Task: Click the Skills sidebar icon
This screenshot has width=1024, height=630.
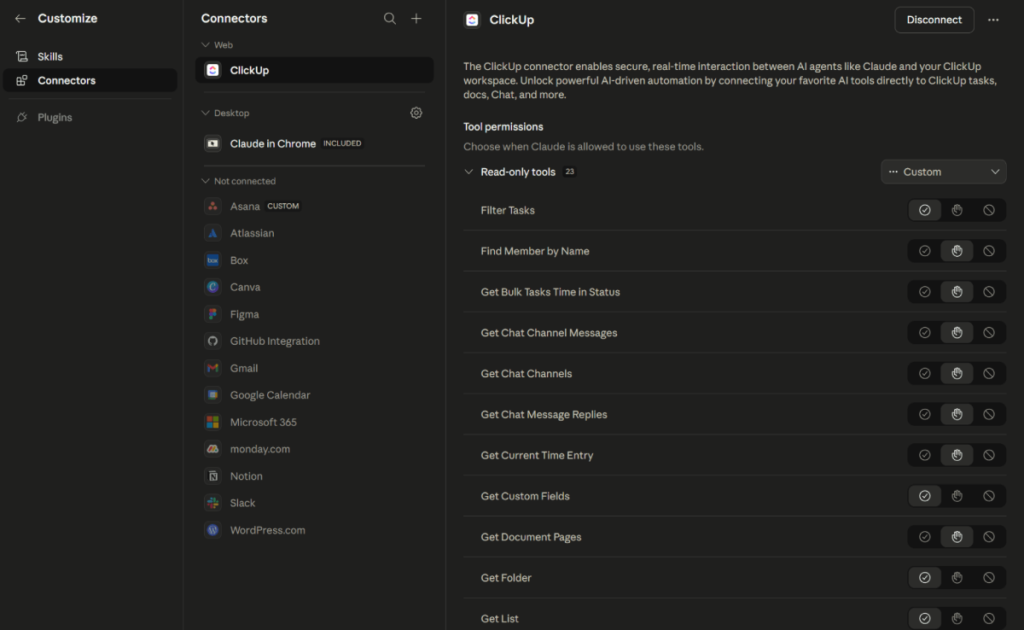Action: (22, 56)
